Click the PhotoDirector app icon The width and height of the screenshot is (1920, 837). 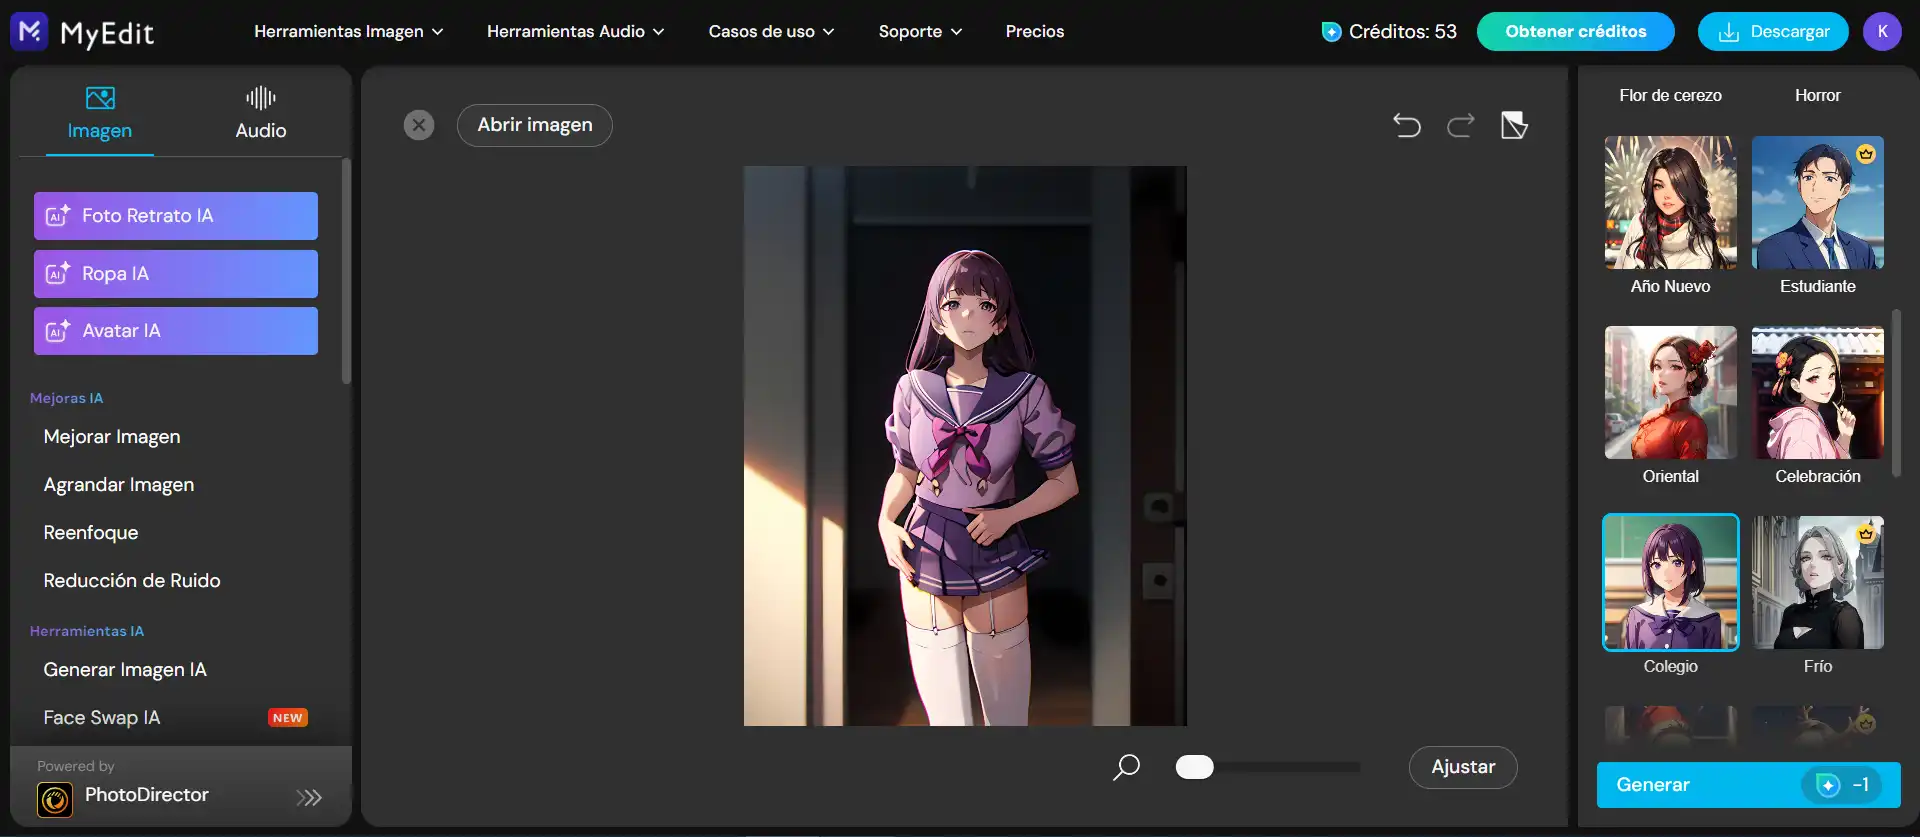tap(55, 799)
